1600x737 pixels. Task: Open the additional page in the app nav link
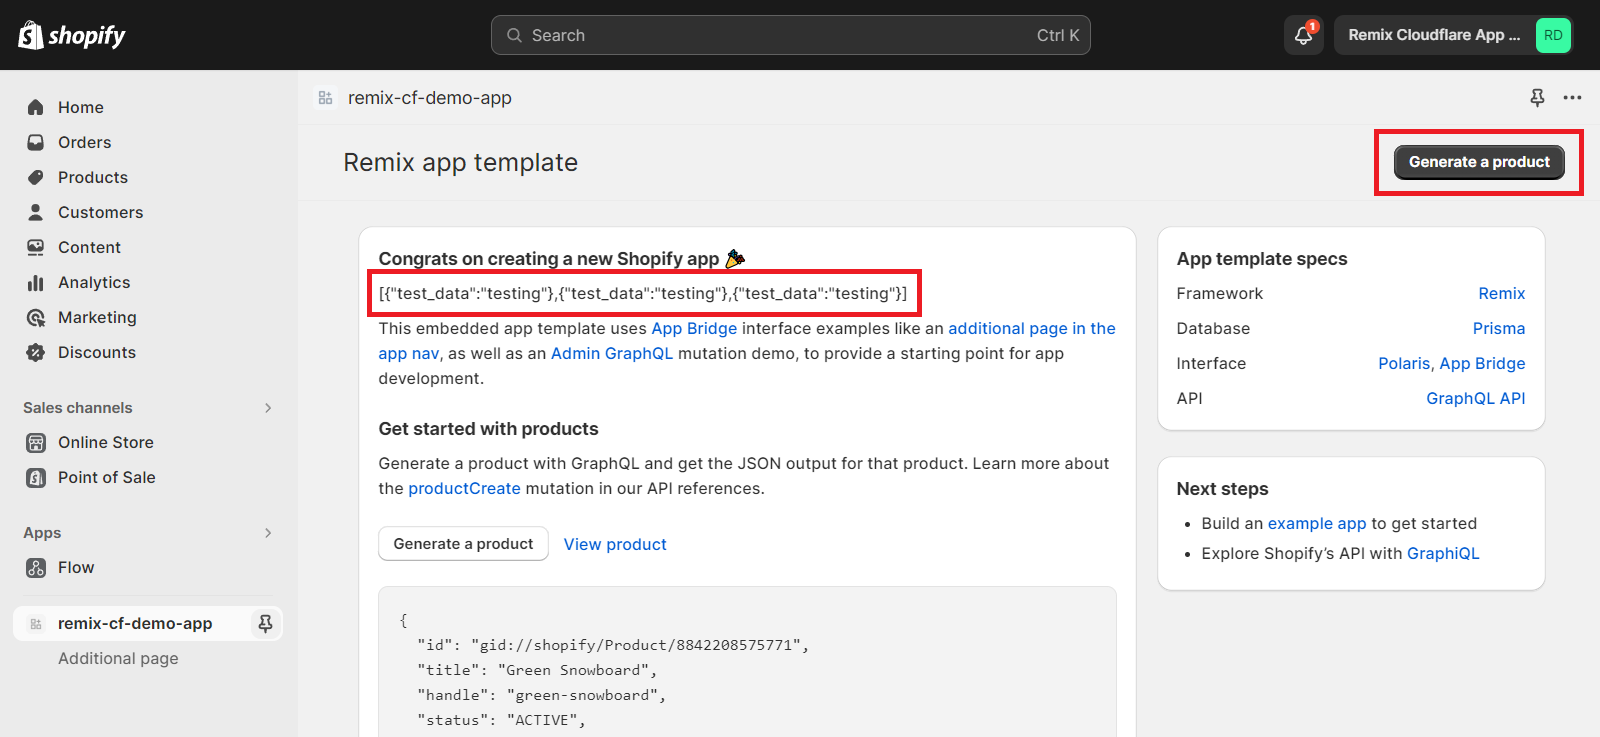[x=1031, y=328]
